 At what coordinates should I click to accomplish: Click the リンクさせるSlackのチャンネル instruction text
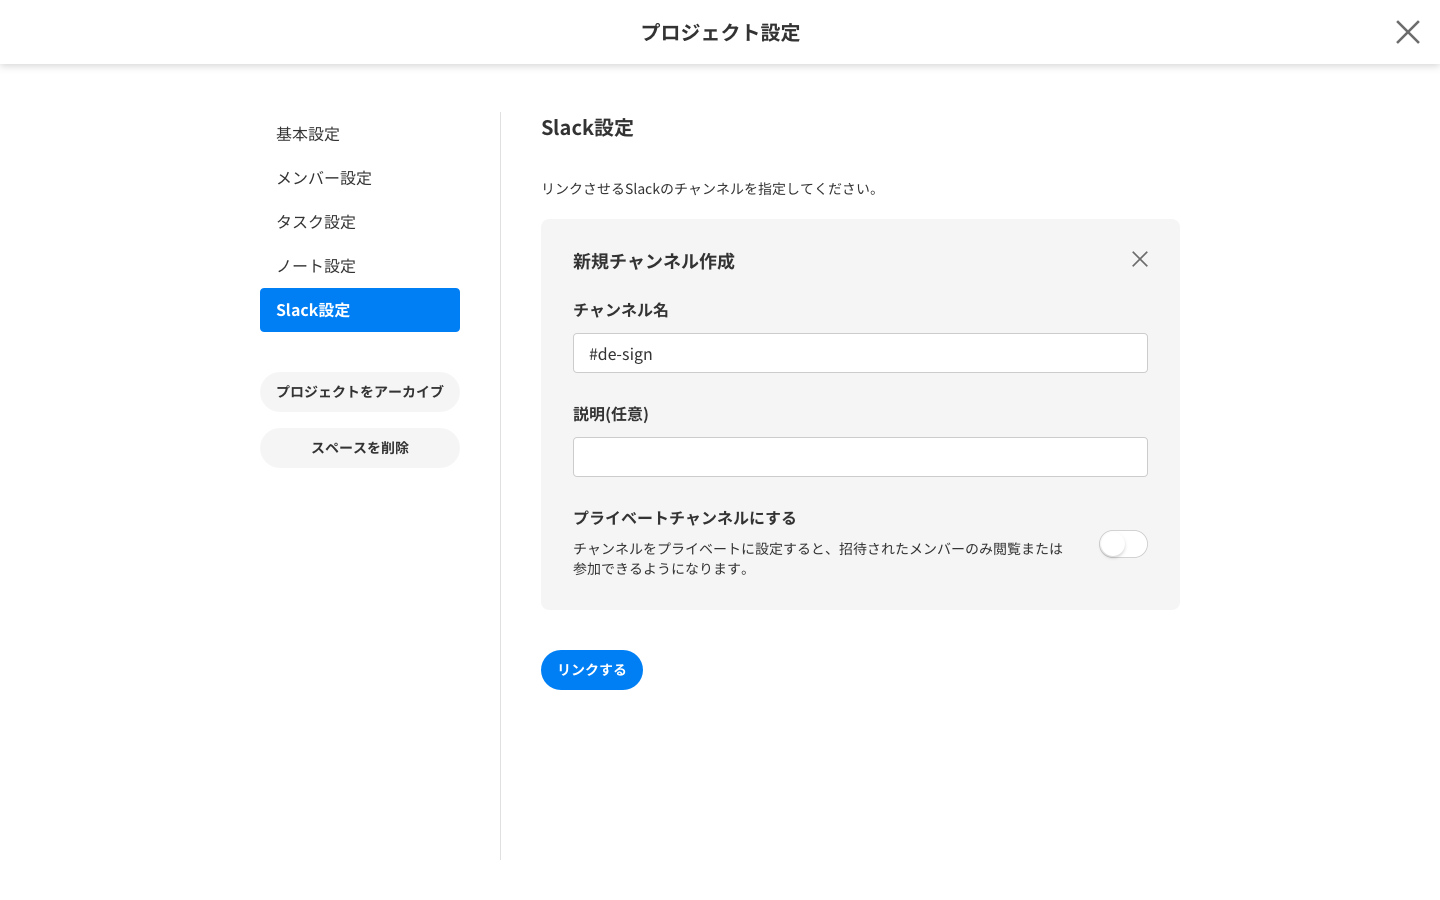point(712,189)
